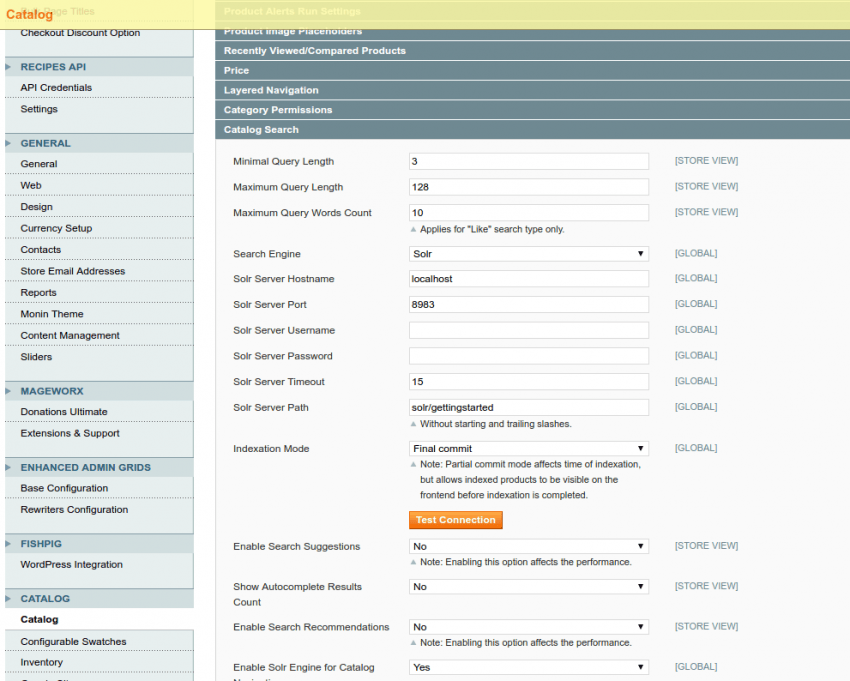Edit the Solr Server Hostname field
The image size is (850, 681).
click(529, 279)
